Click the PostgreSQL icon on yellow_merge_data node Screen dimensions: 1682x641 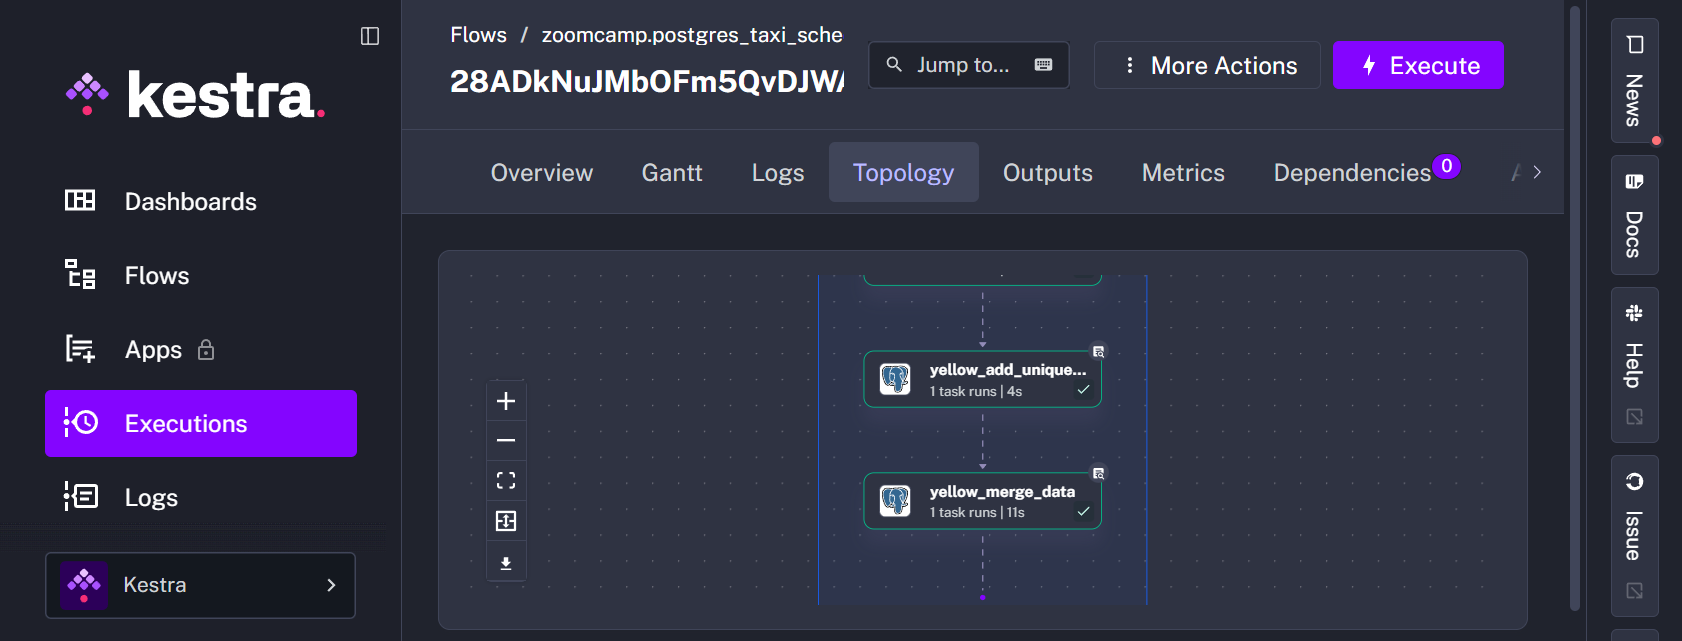tap(895, 500)
